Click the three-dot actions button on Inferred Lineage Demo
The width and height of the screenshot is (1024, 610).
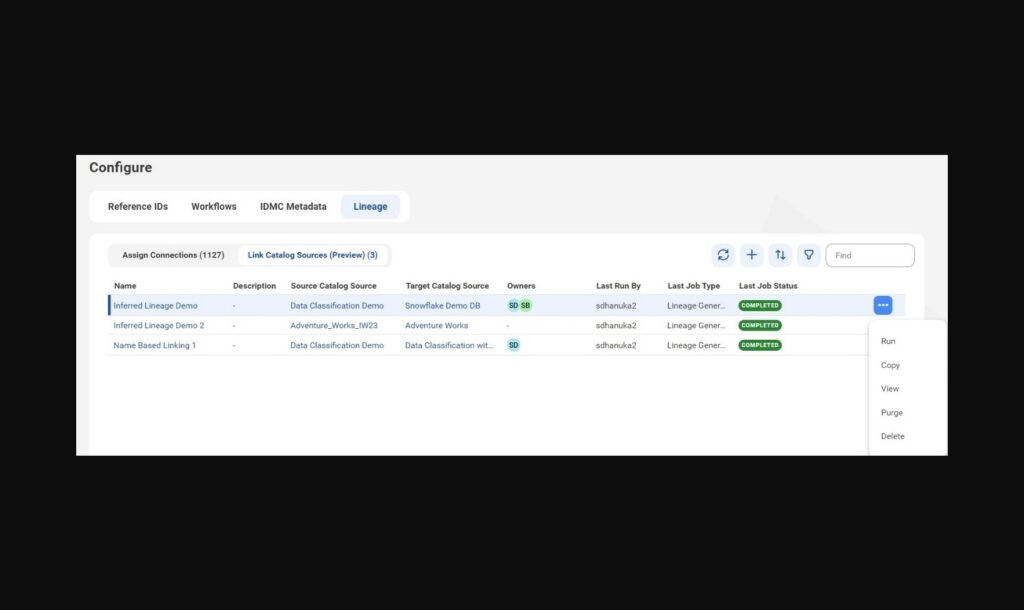pyautogui.click(x=883, y=305)
